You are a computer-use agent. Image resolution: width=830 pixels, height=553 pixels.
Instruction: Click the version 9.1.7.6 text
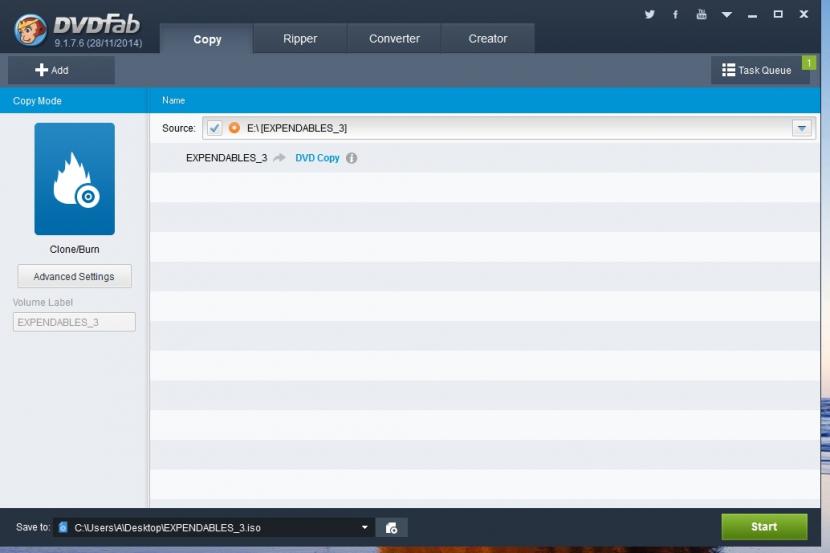click(98, 43)
